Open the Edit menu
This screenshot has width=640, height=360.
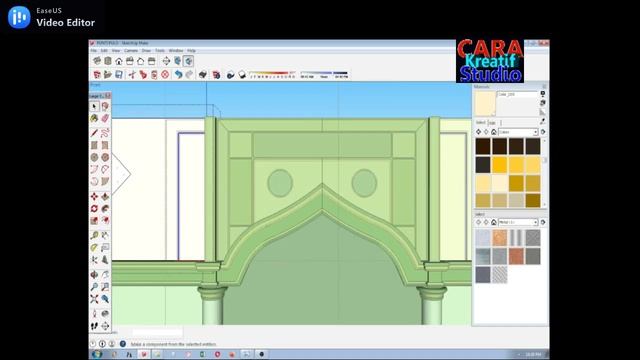click(x=104, y=51)
